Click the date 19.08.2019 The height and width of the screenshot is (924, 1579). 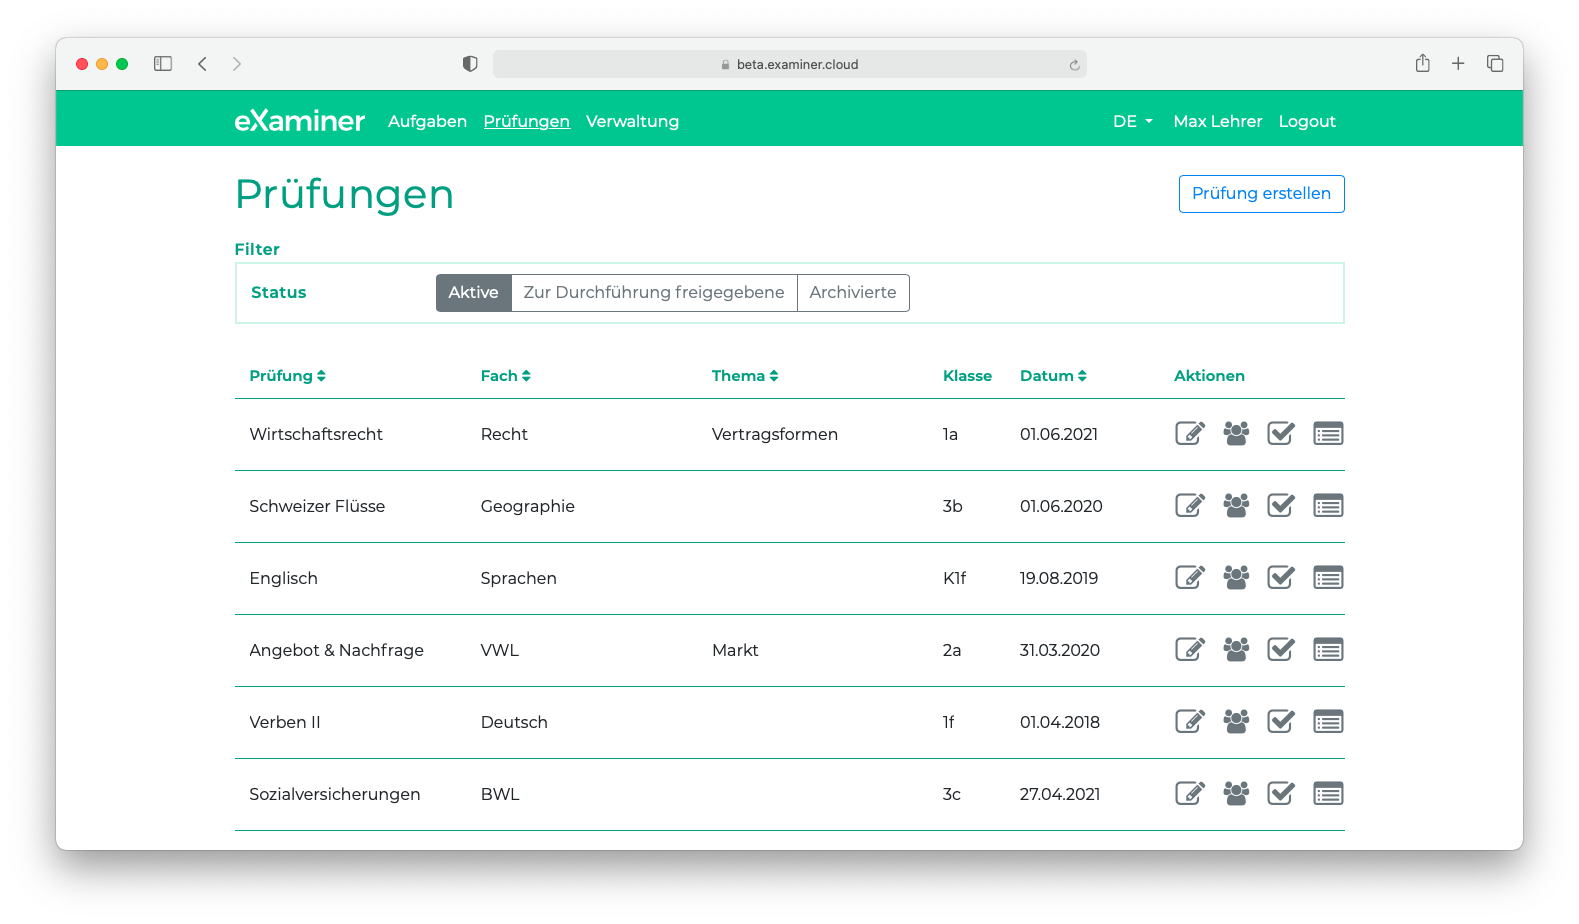pyautogui.click(x=1059, y=578)
